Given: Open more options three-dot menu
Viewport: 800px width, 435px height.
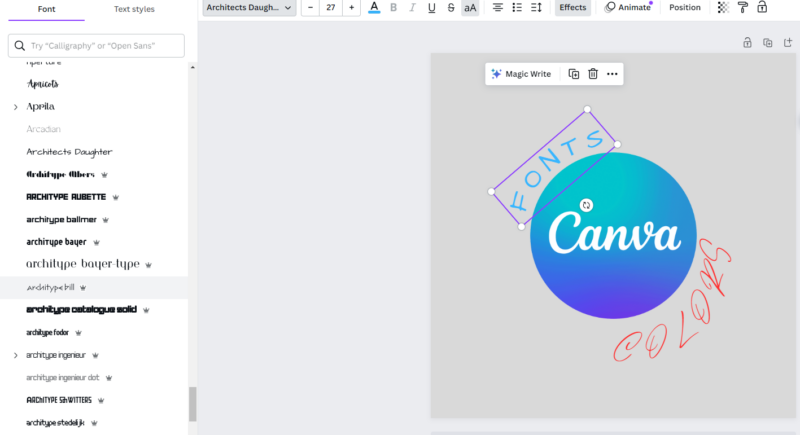Looking at the screenshot, I should tap(612, 74).
